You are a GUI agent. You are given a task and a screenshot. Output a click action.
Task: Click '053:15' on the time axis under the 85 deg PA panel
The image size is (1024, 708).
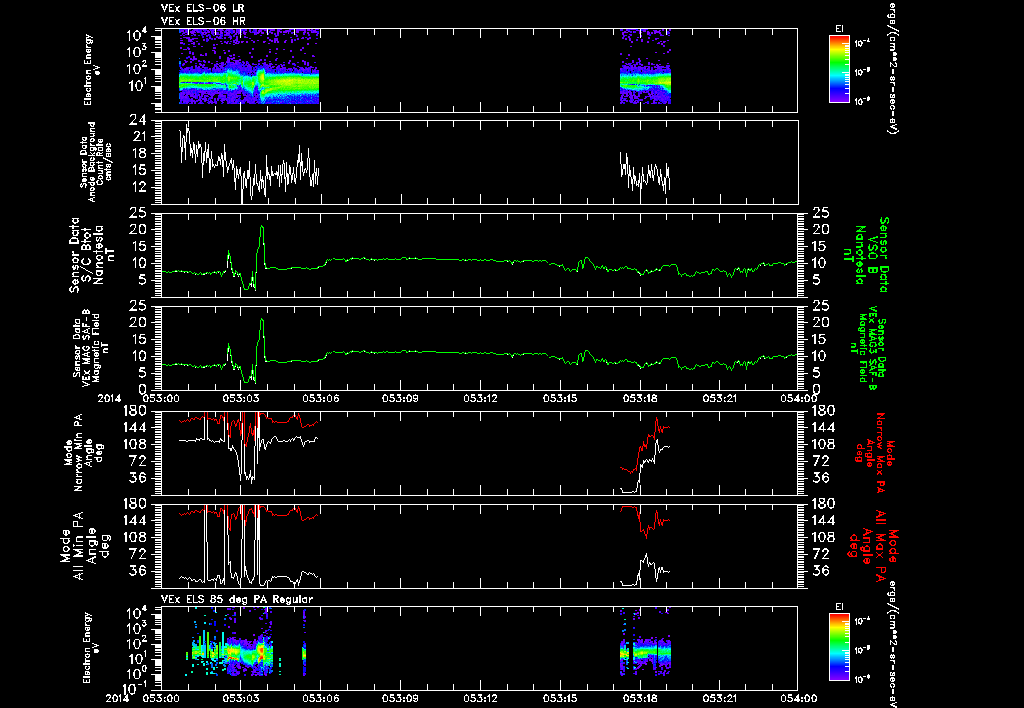pos(561,698)
